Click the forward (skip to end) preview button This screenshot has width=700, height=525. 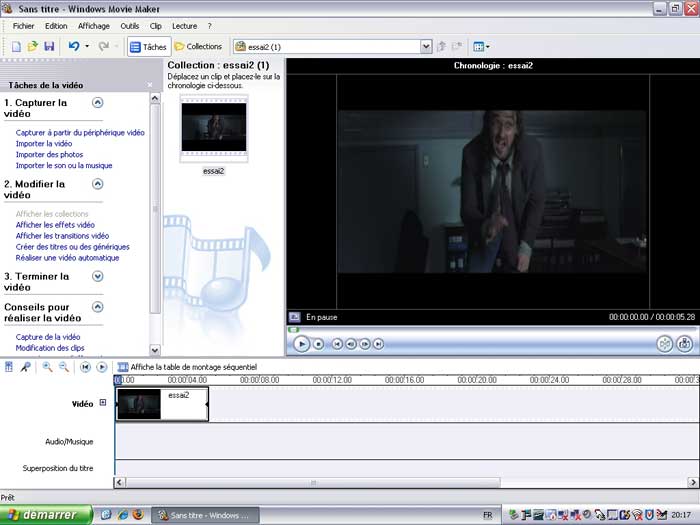[x=379, y=344]
